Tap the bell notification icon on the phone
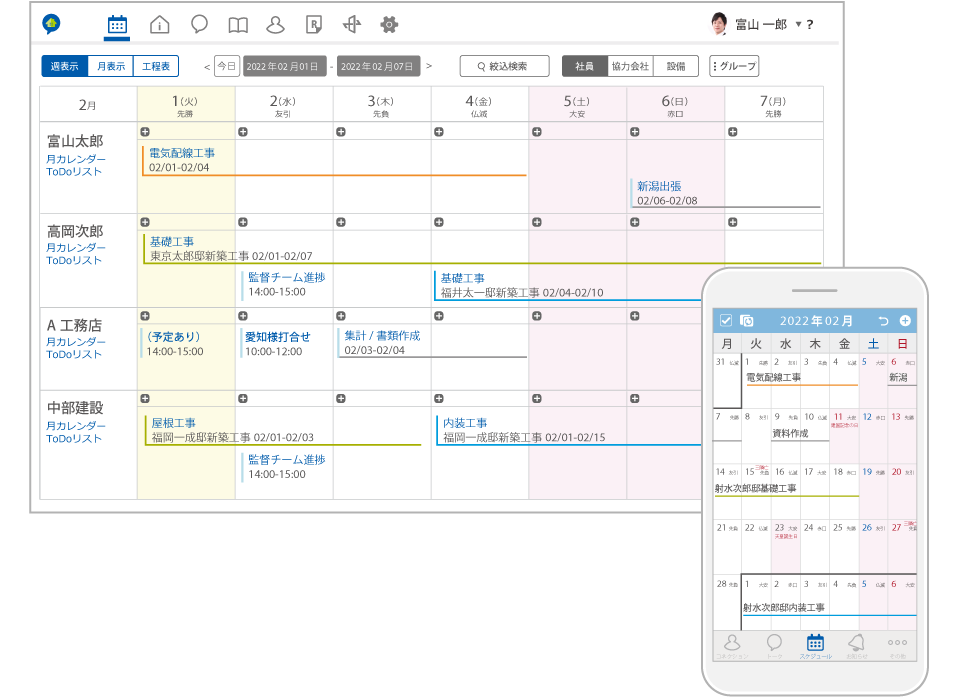Image resolution: width=960 pixels, height=700 pixels. tap(855, 643)
